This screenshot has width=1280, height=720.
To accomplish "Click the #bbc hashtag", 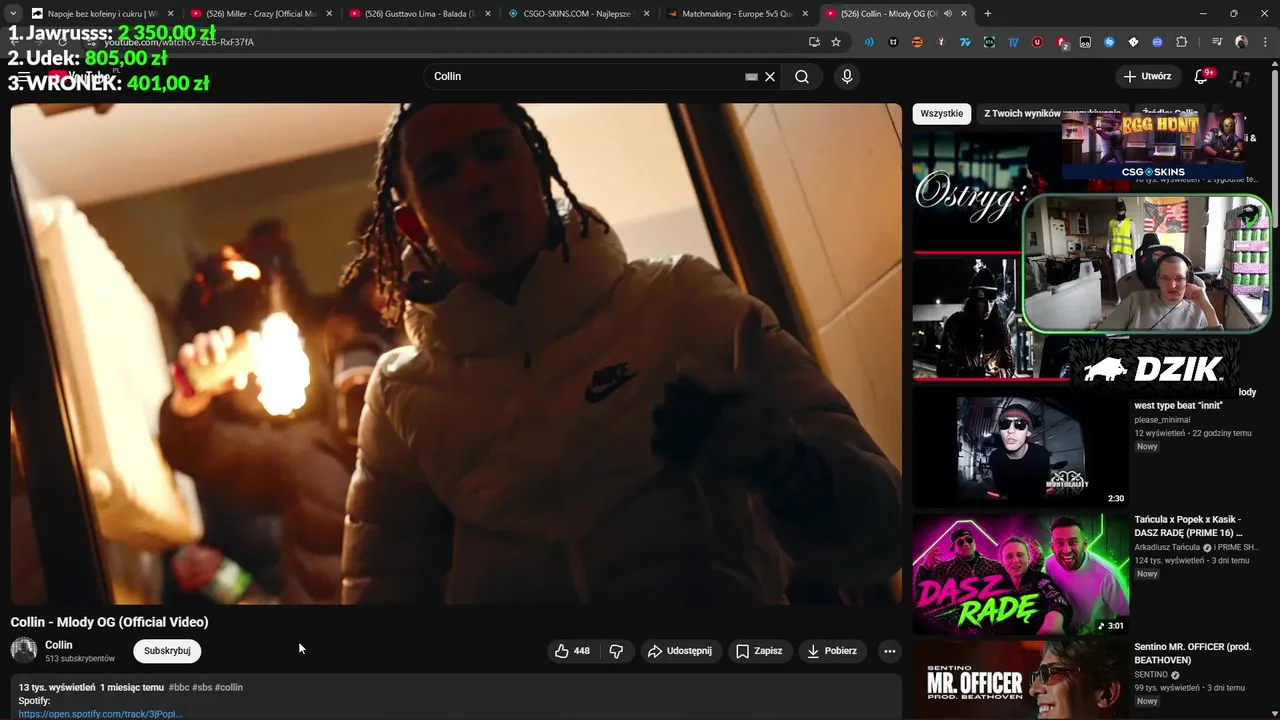I will tap(179, 688).
